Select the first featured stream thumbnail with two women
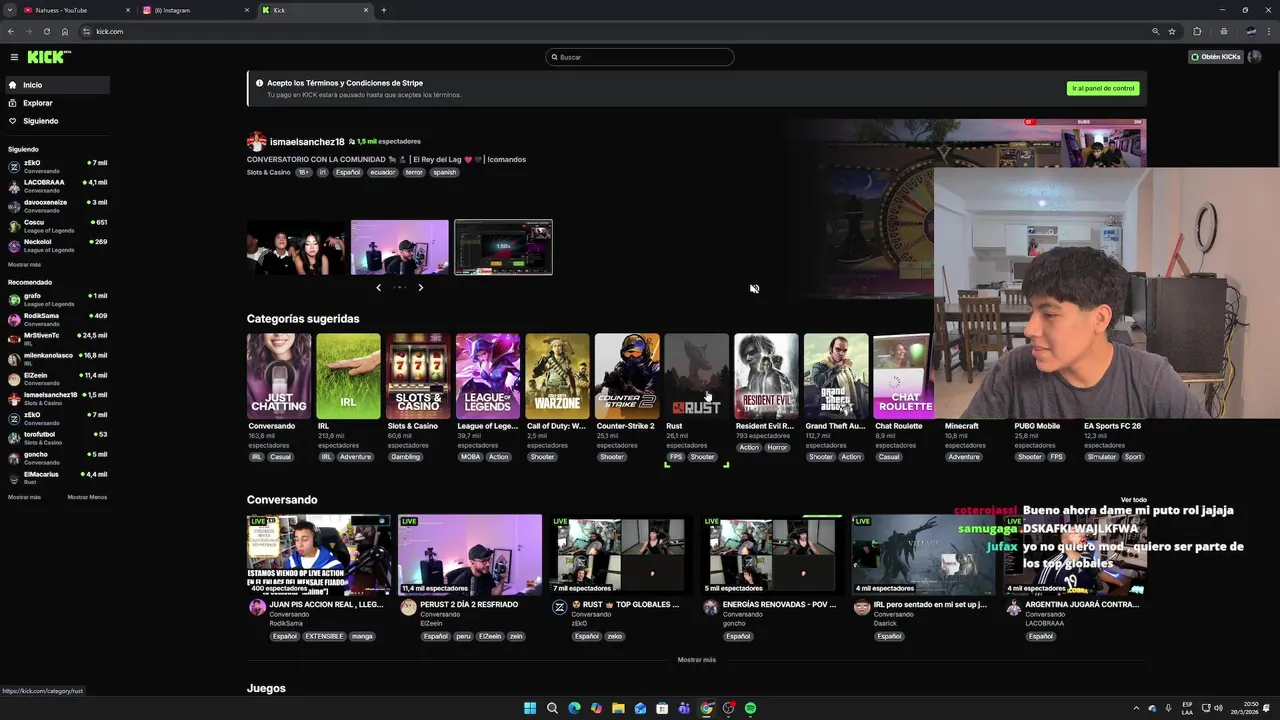Viewport: 1280px width, 720px height. pyautogui.click(x=296, y=247)
